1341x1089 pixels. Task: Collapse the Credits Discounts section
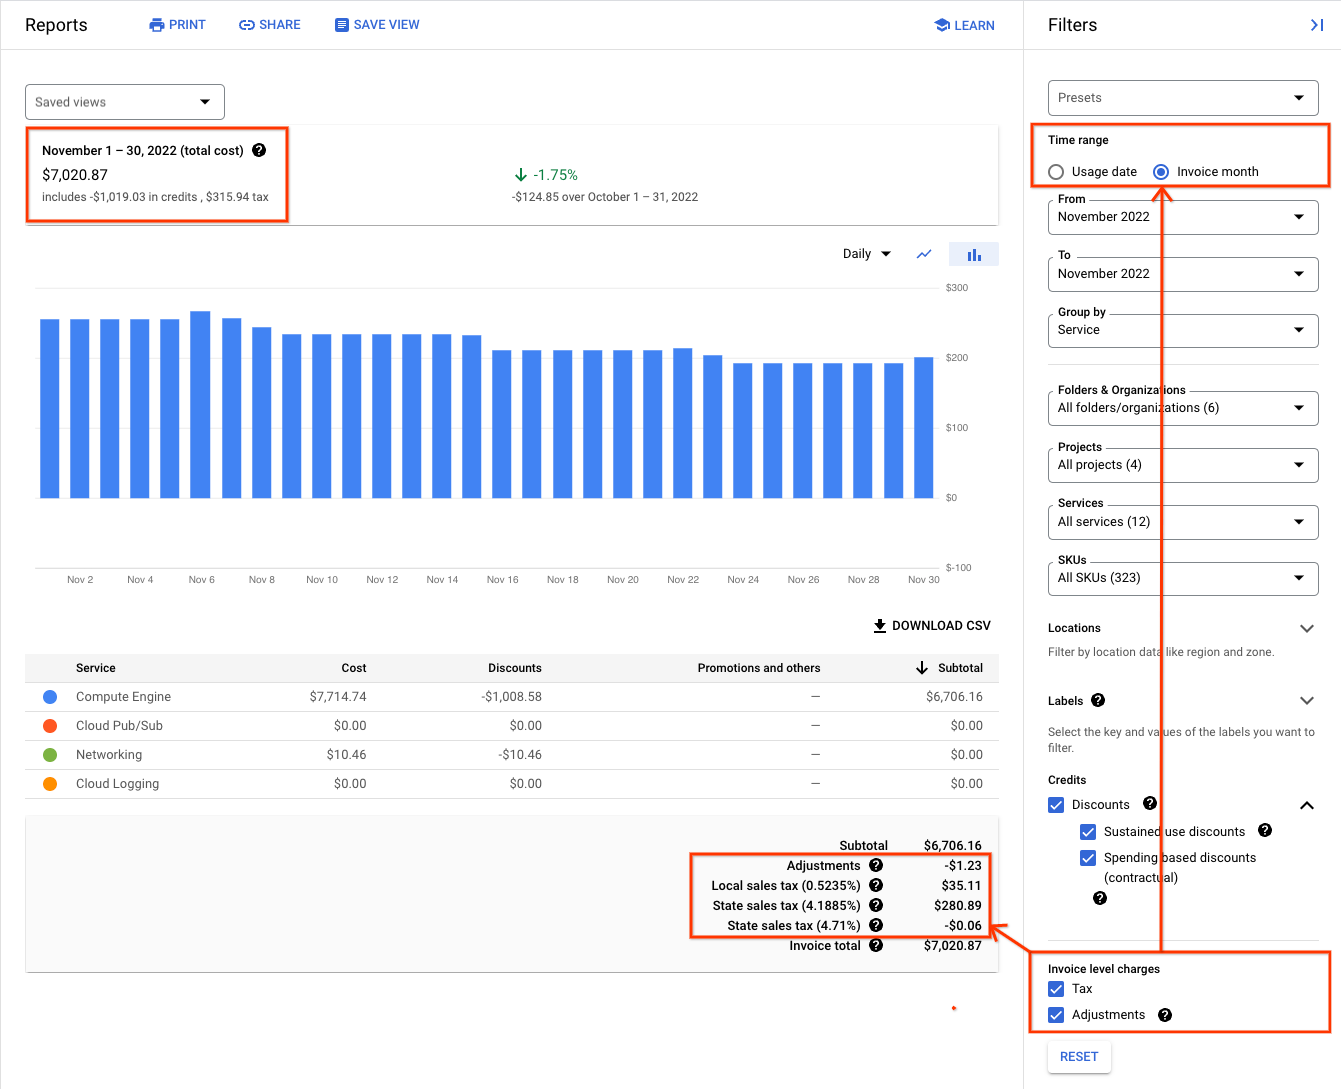pyautogui.click(x=1306, y=805)
